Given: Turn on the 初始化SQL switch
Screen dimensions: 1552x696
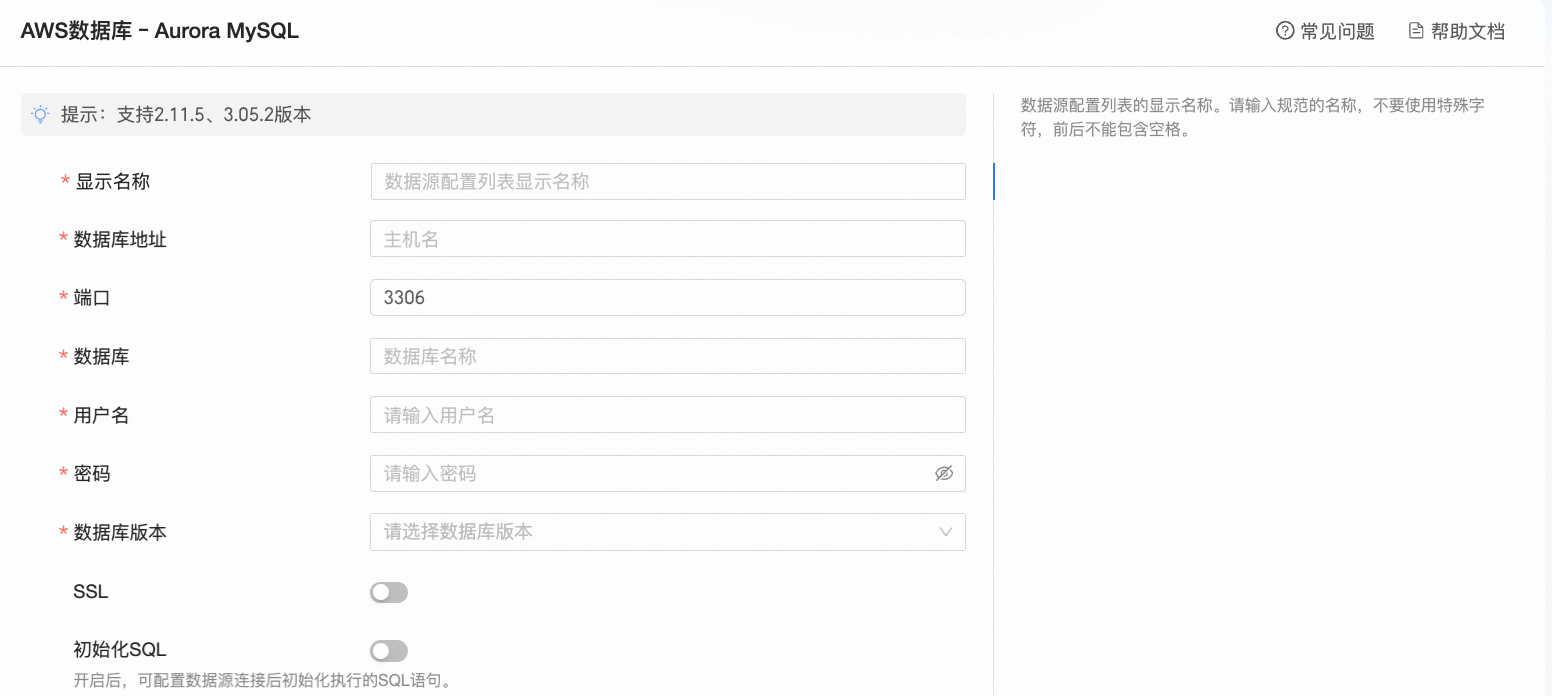Looking at the screenshot, I should coord(389,651).
